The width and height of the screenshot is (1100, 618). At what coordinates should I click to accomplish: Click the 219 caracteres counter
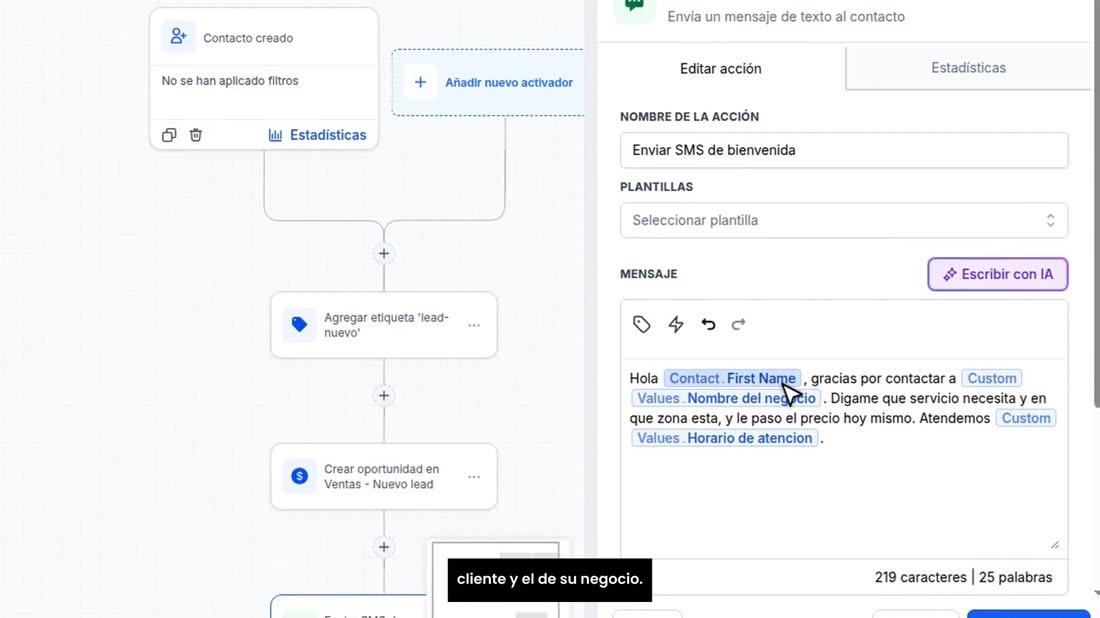920,577
